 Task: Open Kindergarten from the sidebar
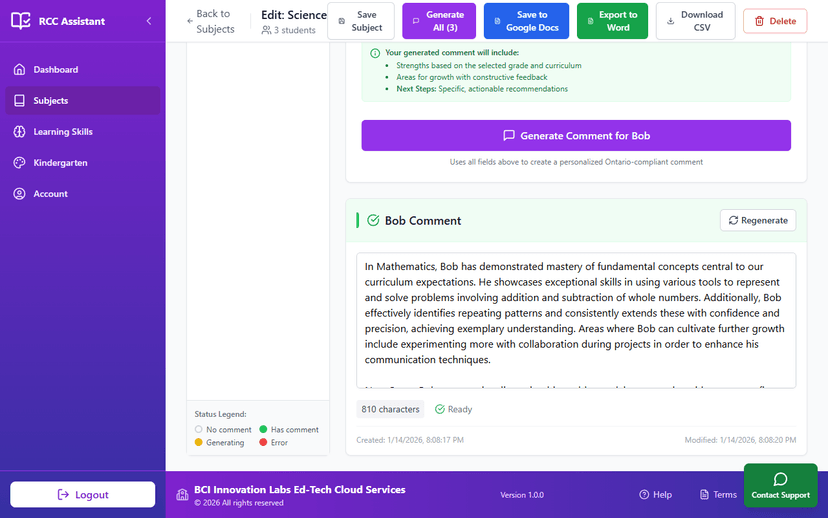pos(82,163)
